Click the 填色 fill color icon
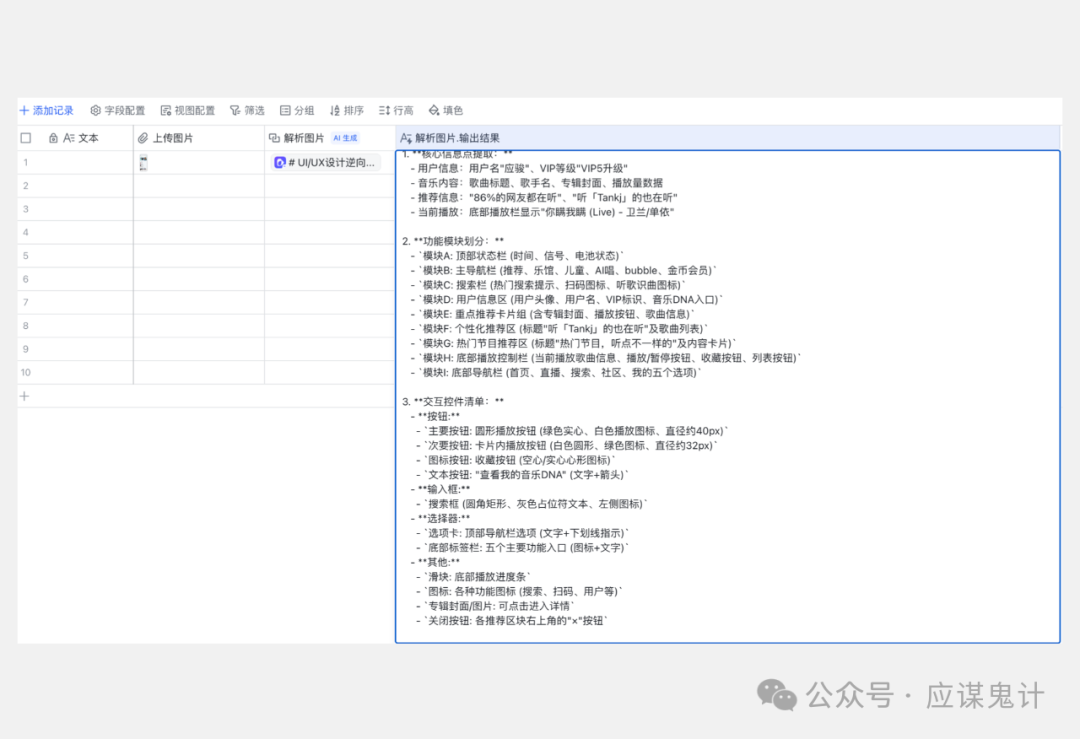Viewport: 1080px width, 739px height. pyautogui.click(x=432, y=110)
